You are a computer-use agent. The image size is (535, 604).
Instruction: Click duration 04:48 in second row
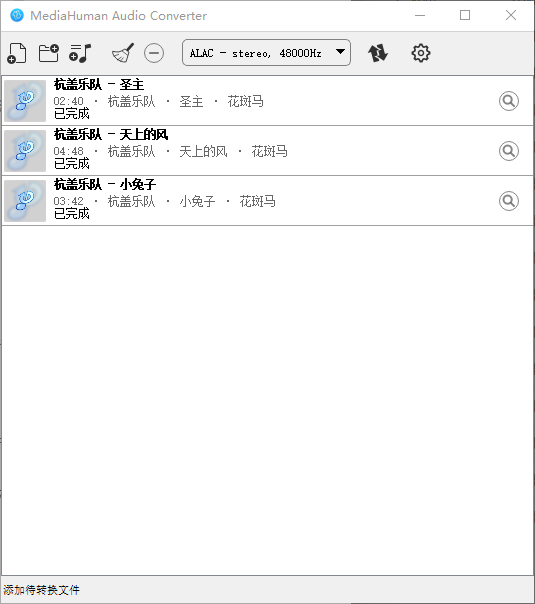[x=69, y=151]
